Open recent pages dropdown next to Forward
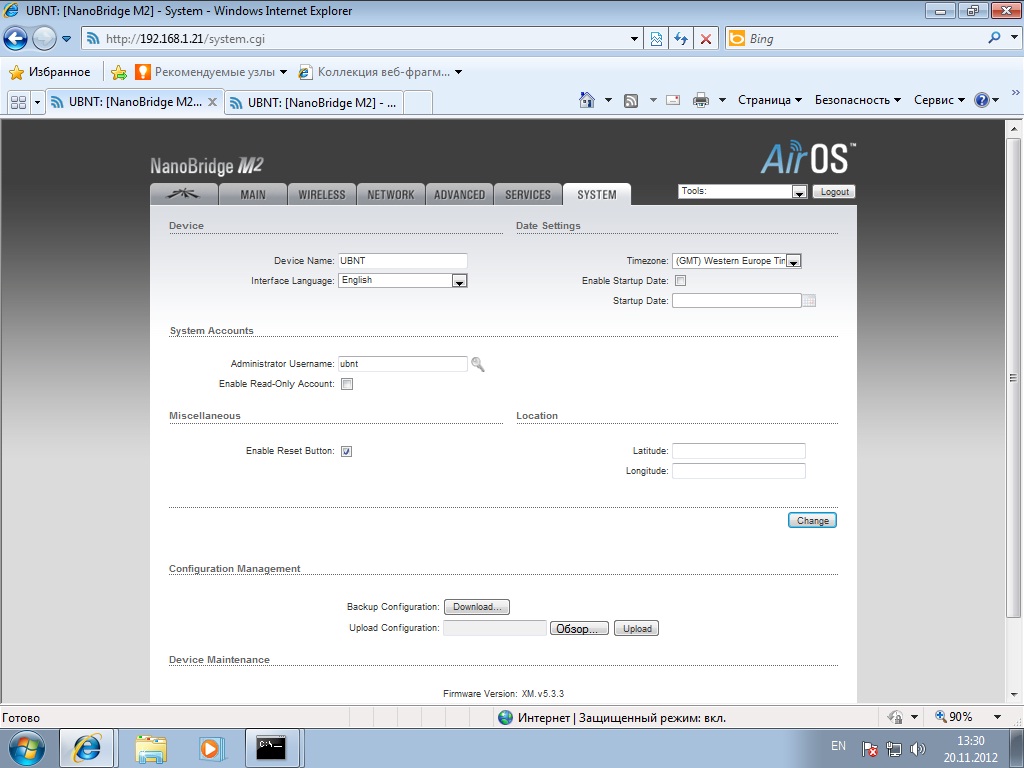This screenshot has height=768, width=1024. point(66,39)
